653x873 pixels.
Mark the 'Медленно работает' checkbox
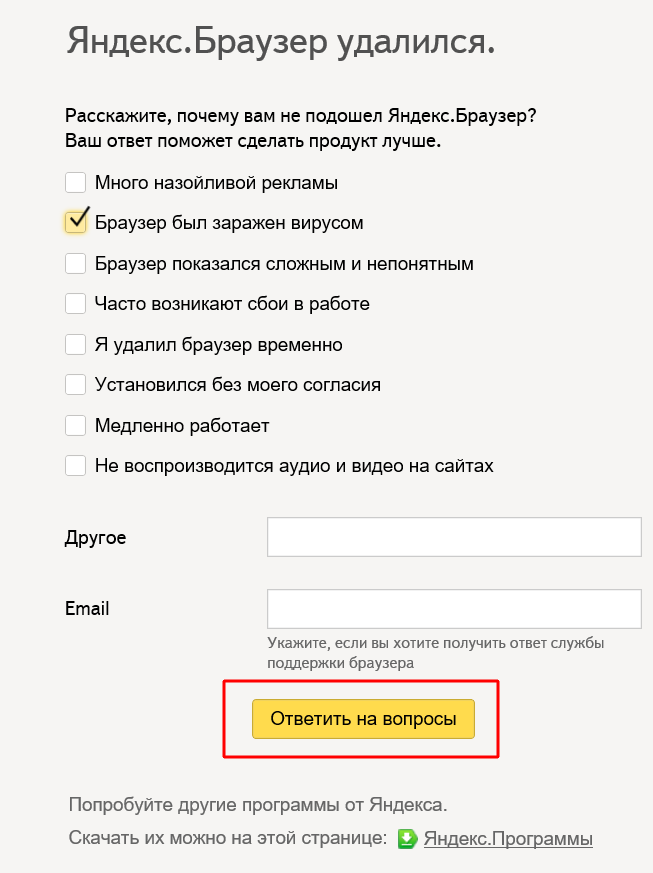click(75, 426)
